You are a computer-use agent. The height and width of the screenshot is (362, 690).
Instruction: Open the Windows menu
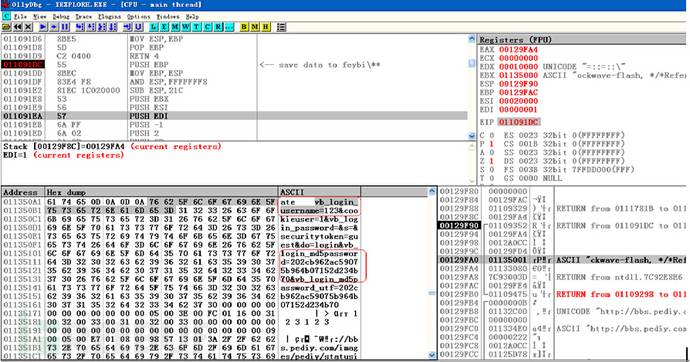(168, 16)
